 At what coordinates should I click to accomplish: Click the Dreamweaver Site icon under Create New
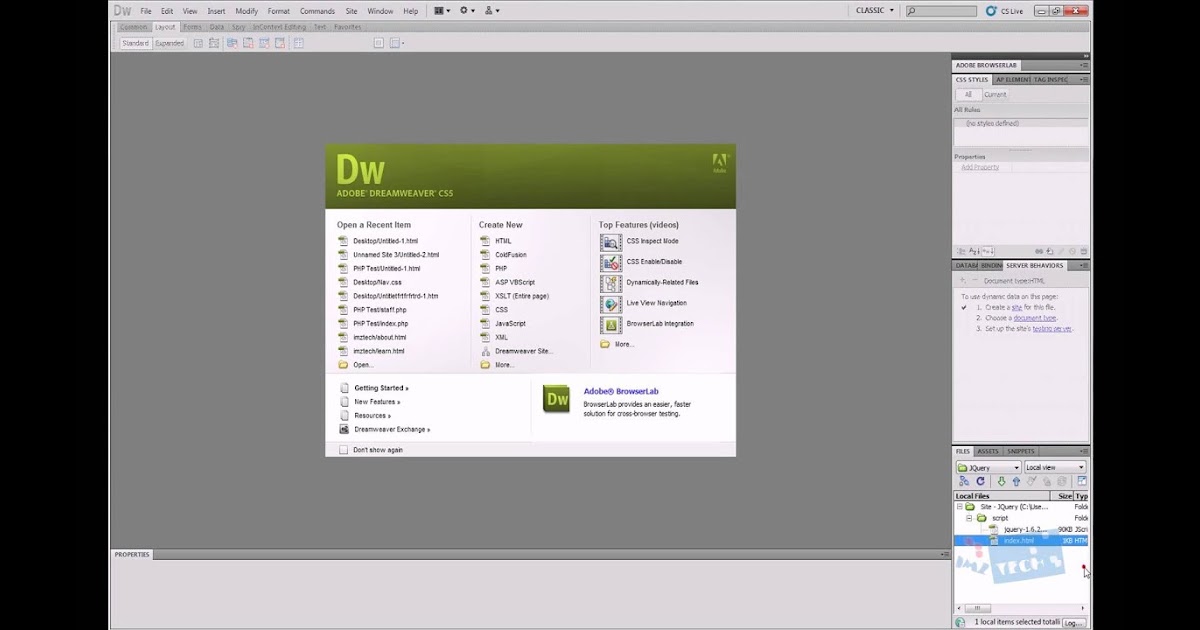pyautogui.click(x=485, y=351)
